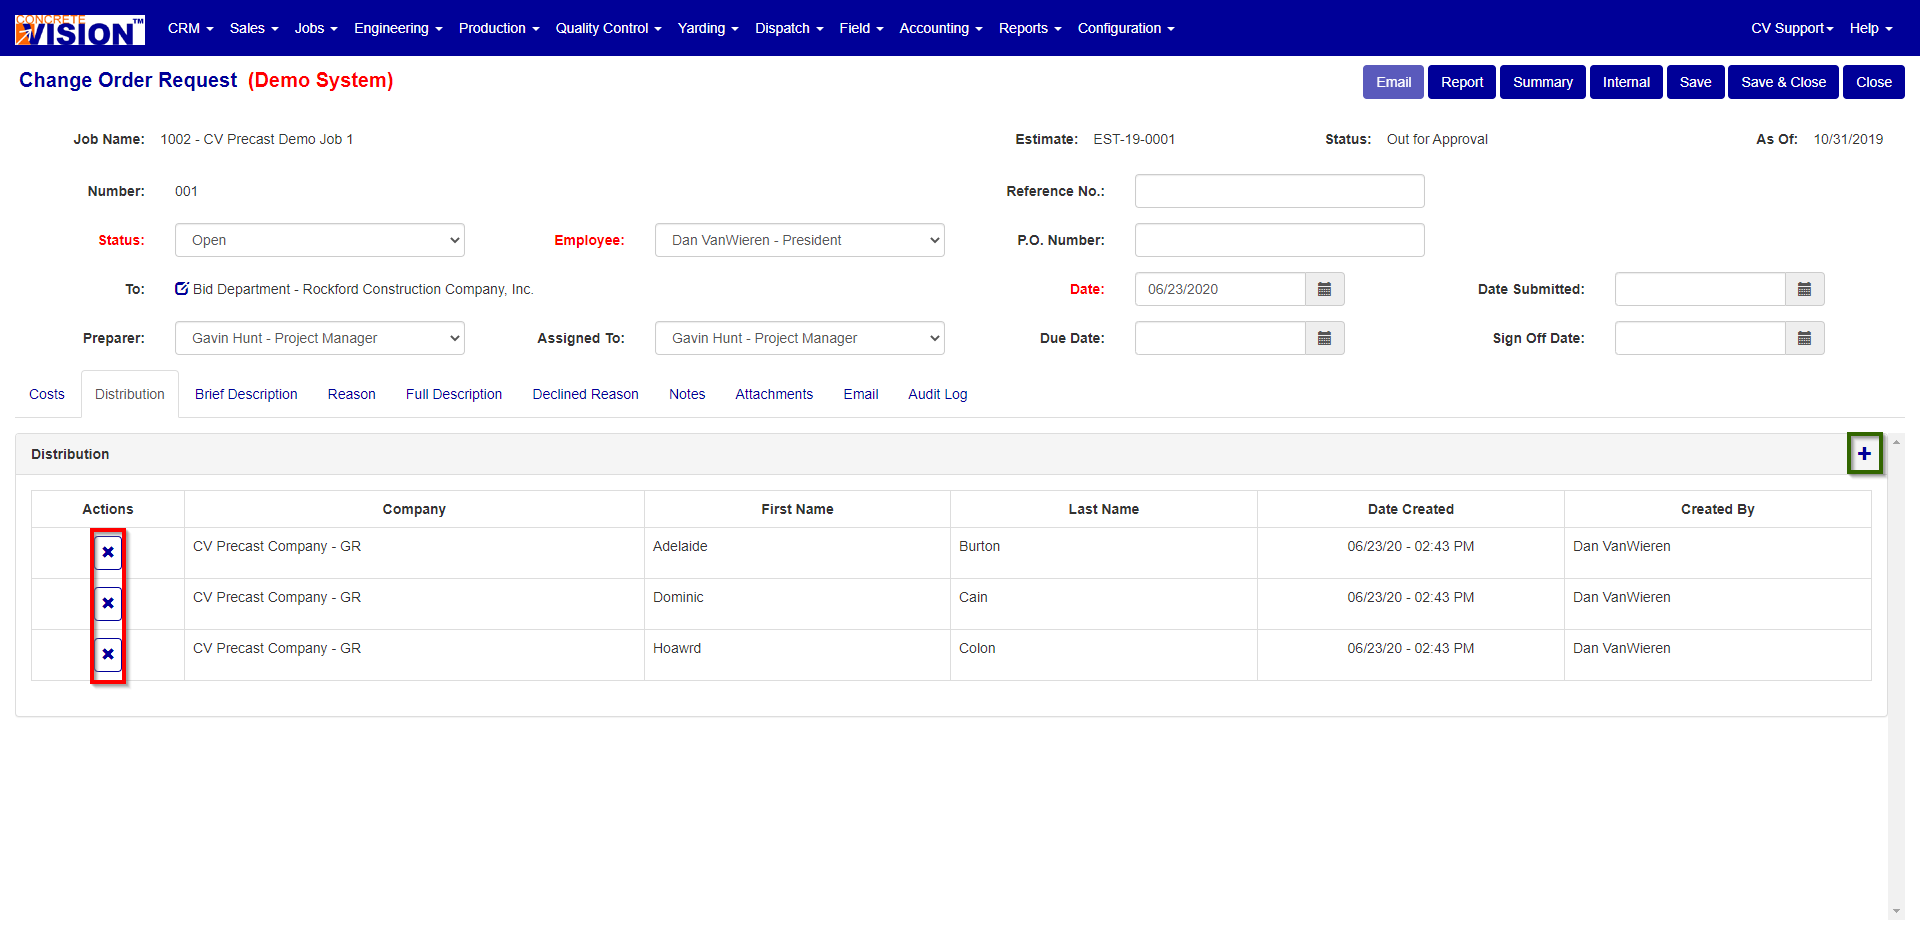1920x936 pixels.
Task: Open the calendar picker for Date field
Action: [x=1324, y=289]
